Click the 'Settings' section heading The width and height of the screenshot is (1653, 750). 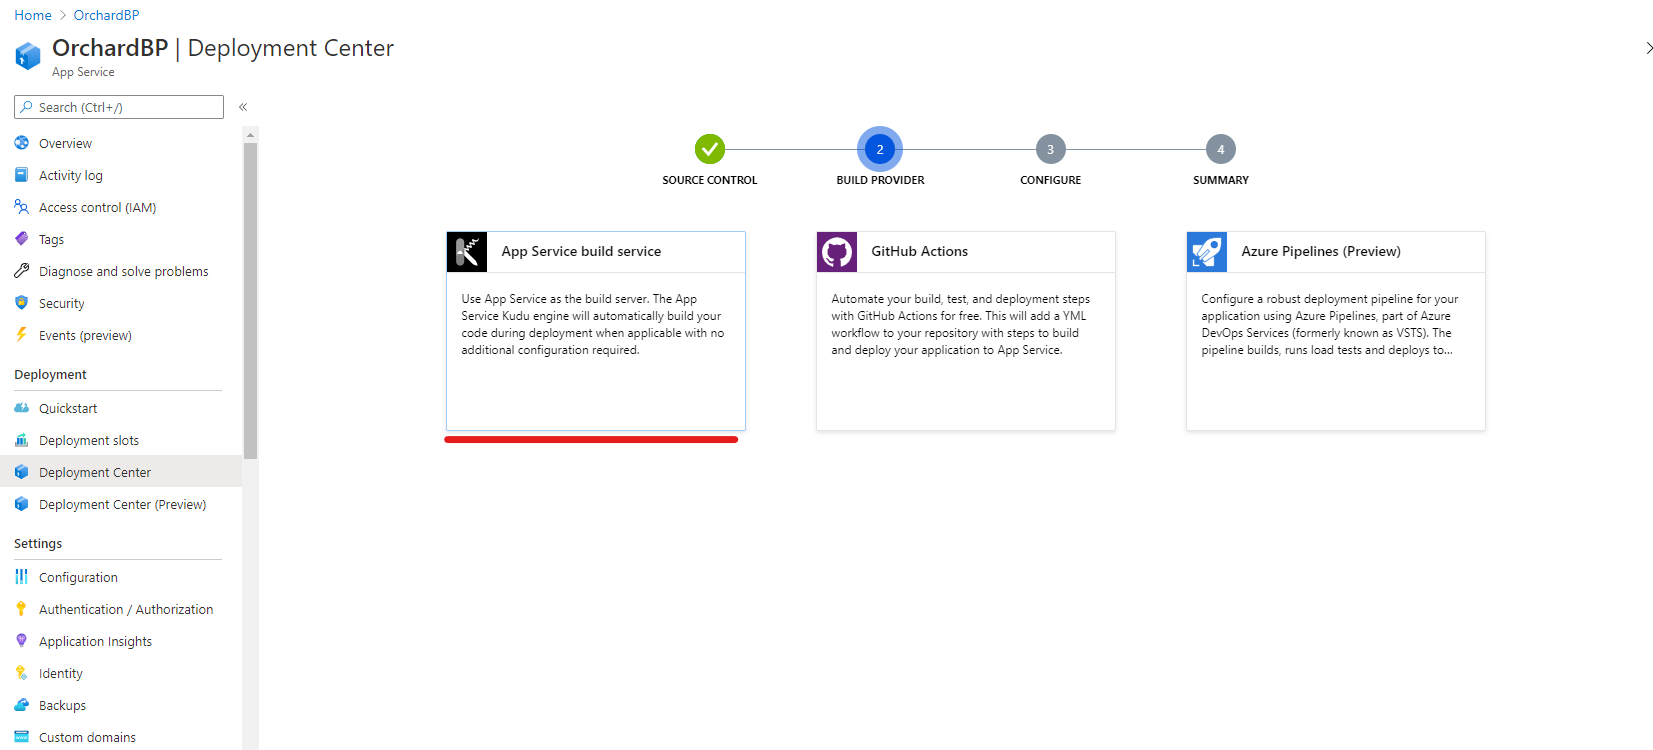(38, 543)
